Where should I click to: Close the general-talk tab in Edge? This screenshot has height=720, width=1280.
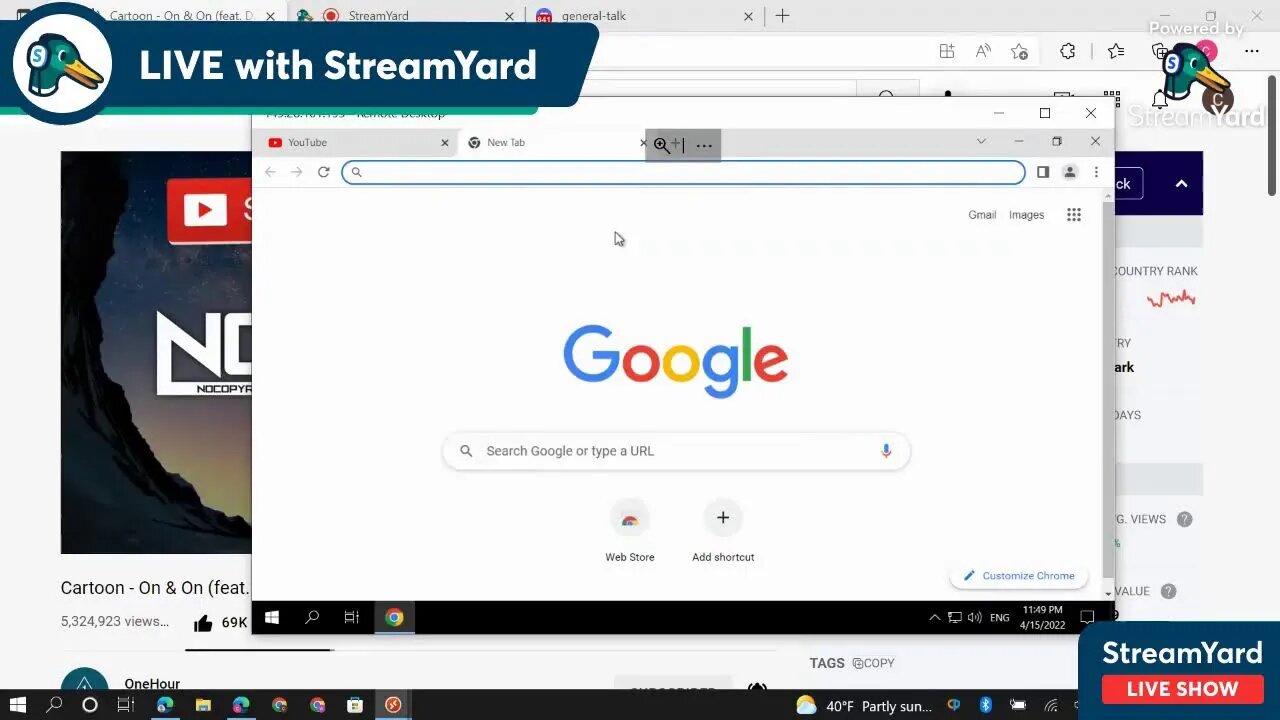coord(748,16)
